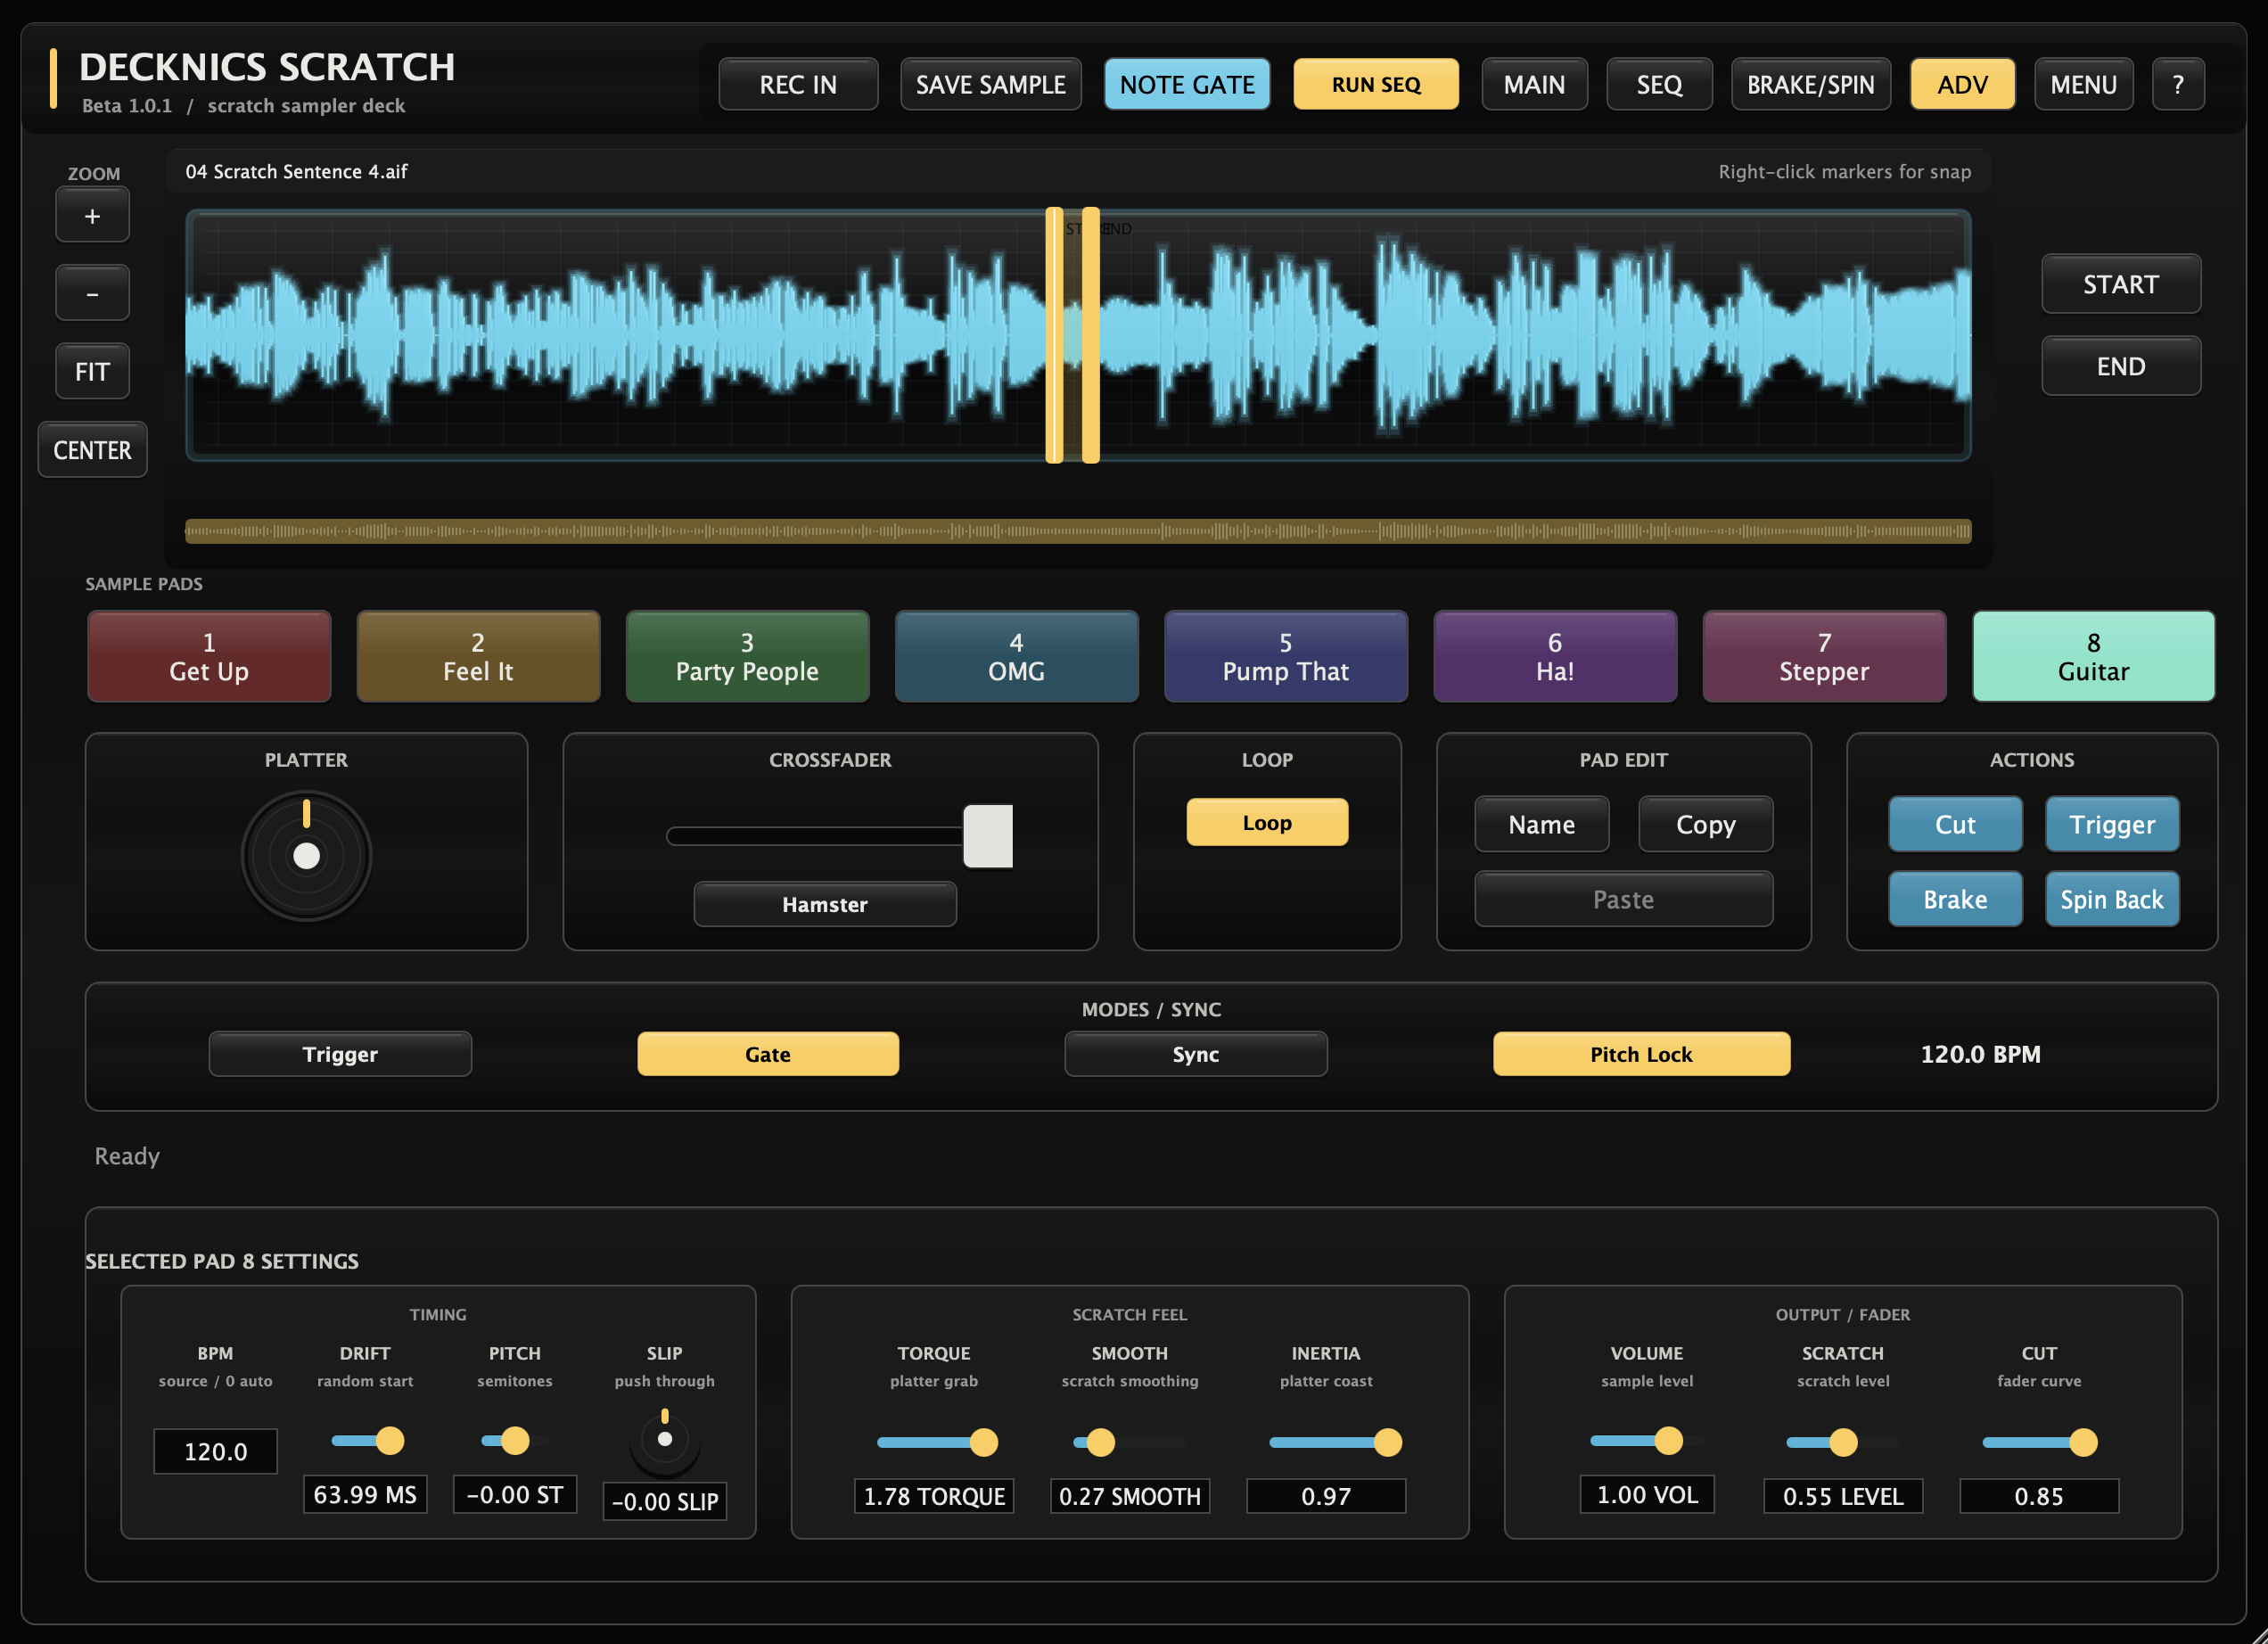Screen dimensions: 2268x1644
Task: Click the crossfader handle
Action: pyautogui.click(x=988, y=836)
